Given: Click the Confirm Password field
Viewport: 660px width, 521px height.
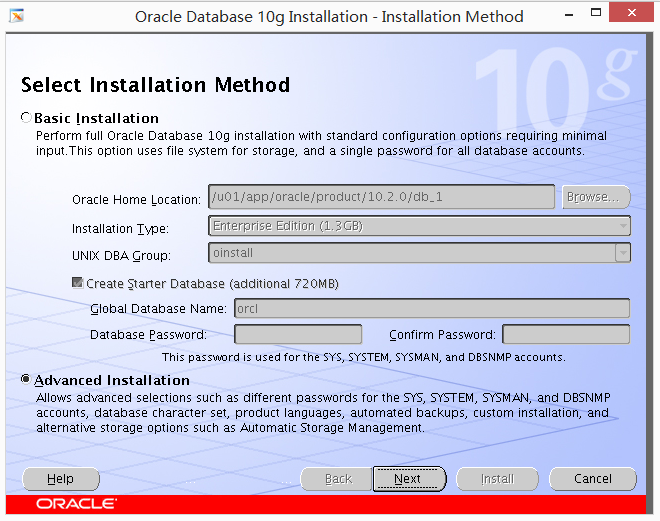Looking at the screenshot, I should (566, 334).
